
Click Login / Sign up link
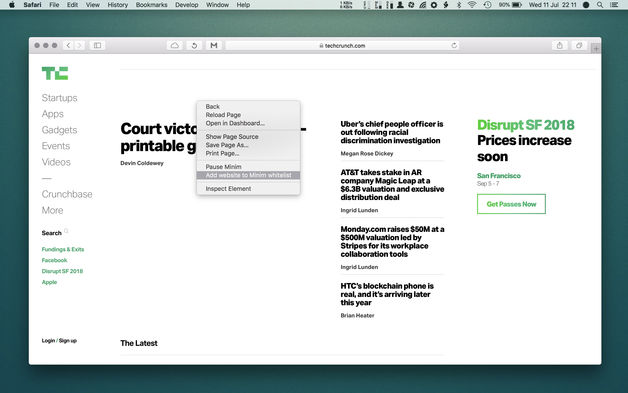click(59, 341)
